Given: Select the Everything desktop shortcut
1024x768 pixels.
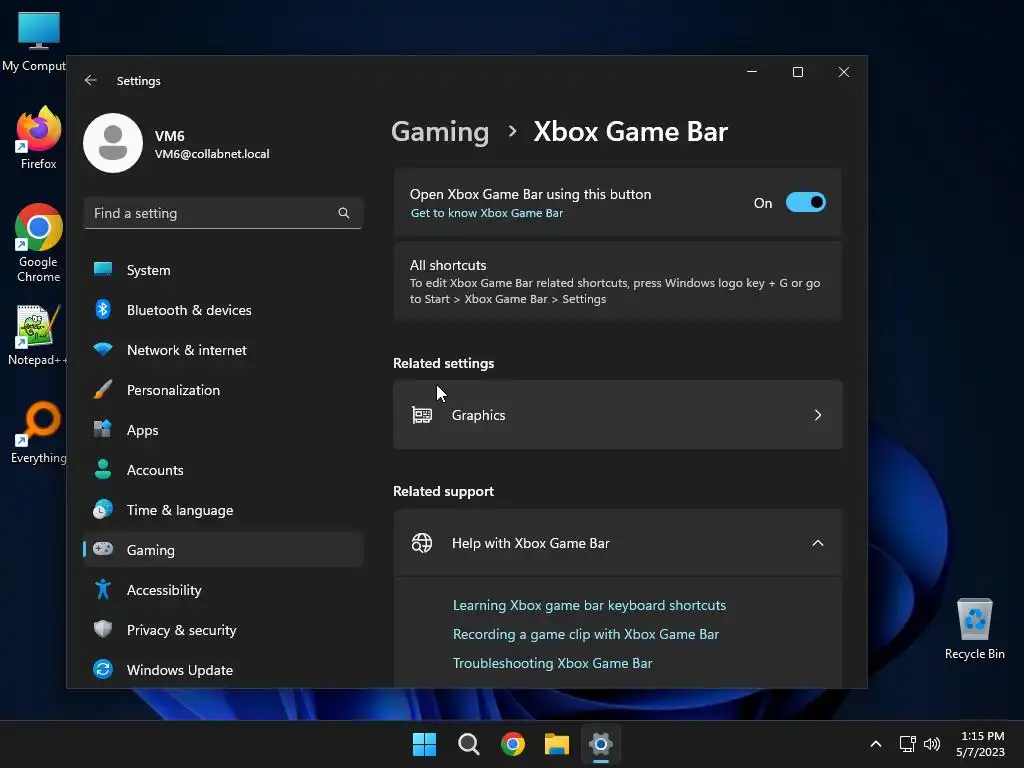Looking at the screenshot, I should [x=39, y=432].
